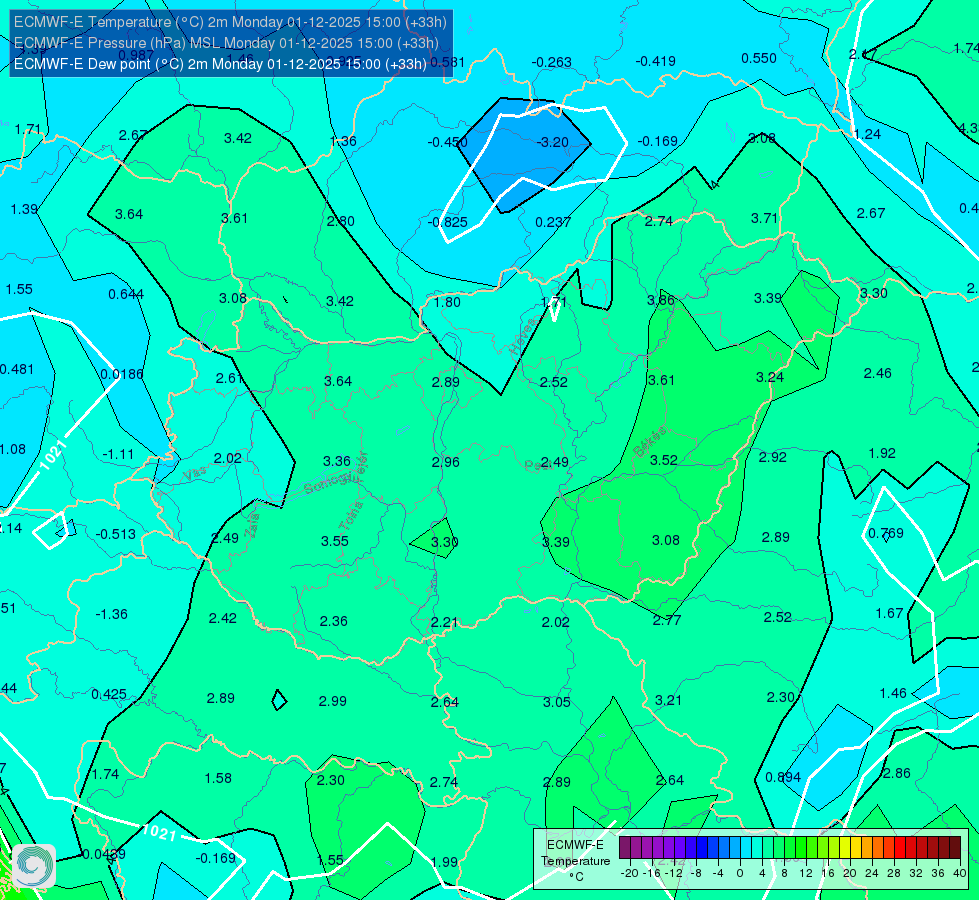The height and width of the screenshot is (900, 979).
Task: Click the 3.52 value near Békés
Action: (x=664, y=460)
